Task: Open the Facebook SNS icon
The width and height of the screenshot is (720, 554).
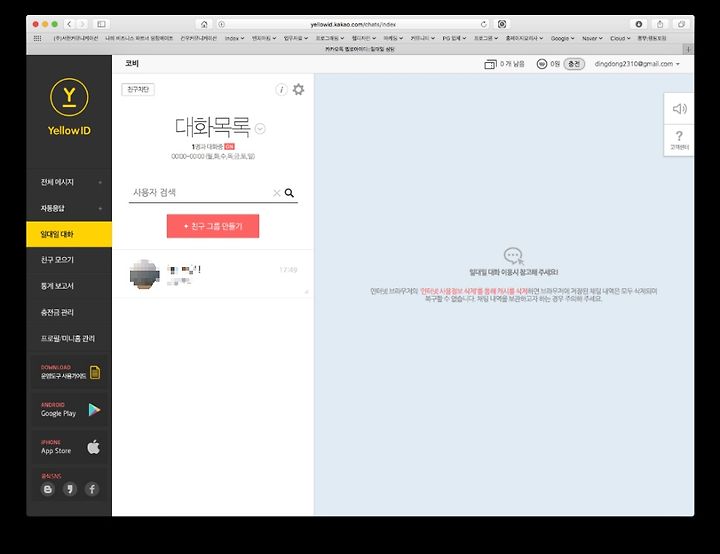Action: pos(92,489)
